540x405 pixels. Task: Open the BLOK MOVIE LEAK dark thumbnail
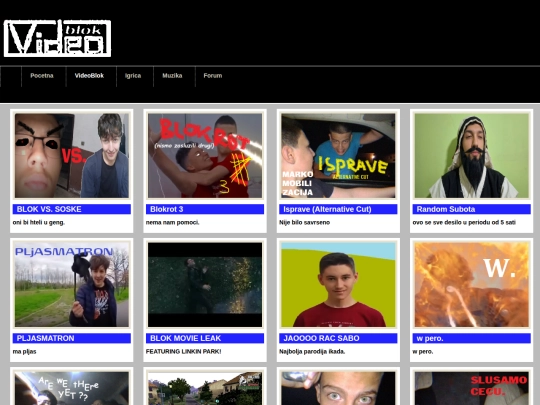tap(205, 285)
